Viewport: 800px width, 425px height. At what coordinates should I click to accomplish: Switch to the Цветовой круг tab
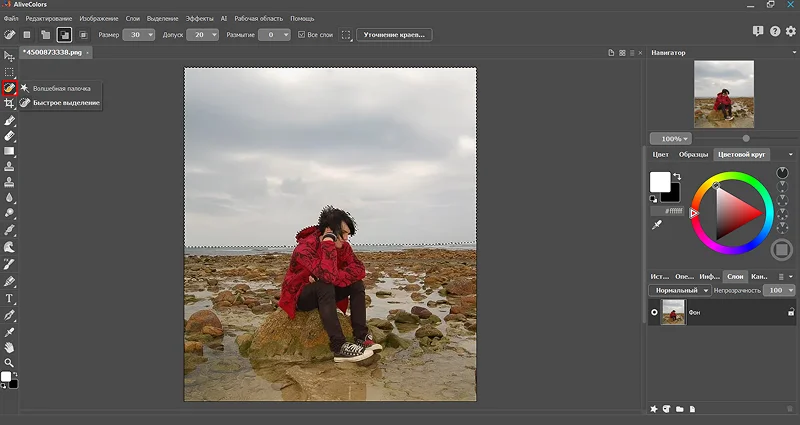coord(741,154)
